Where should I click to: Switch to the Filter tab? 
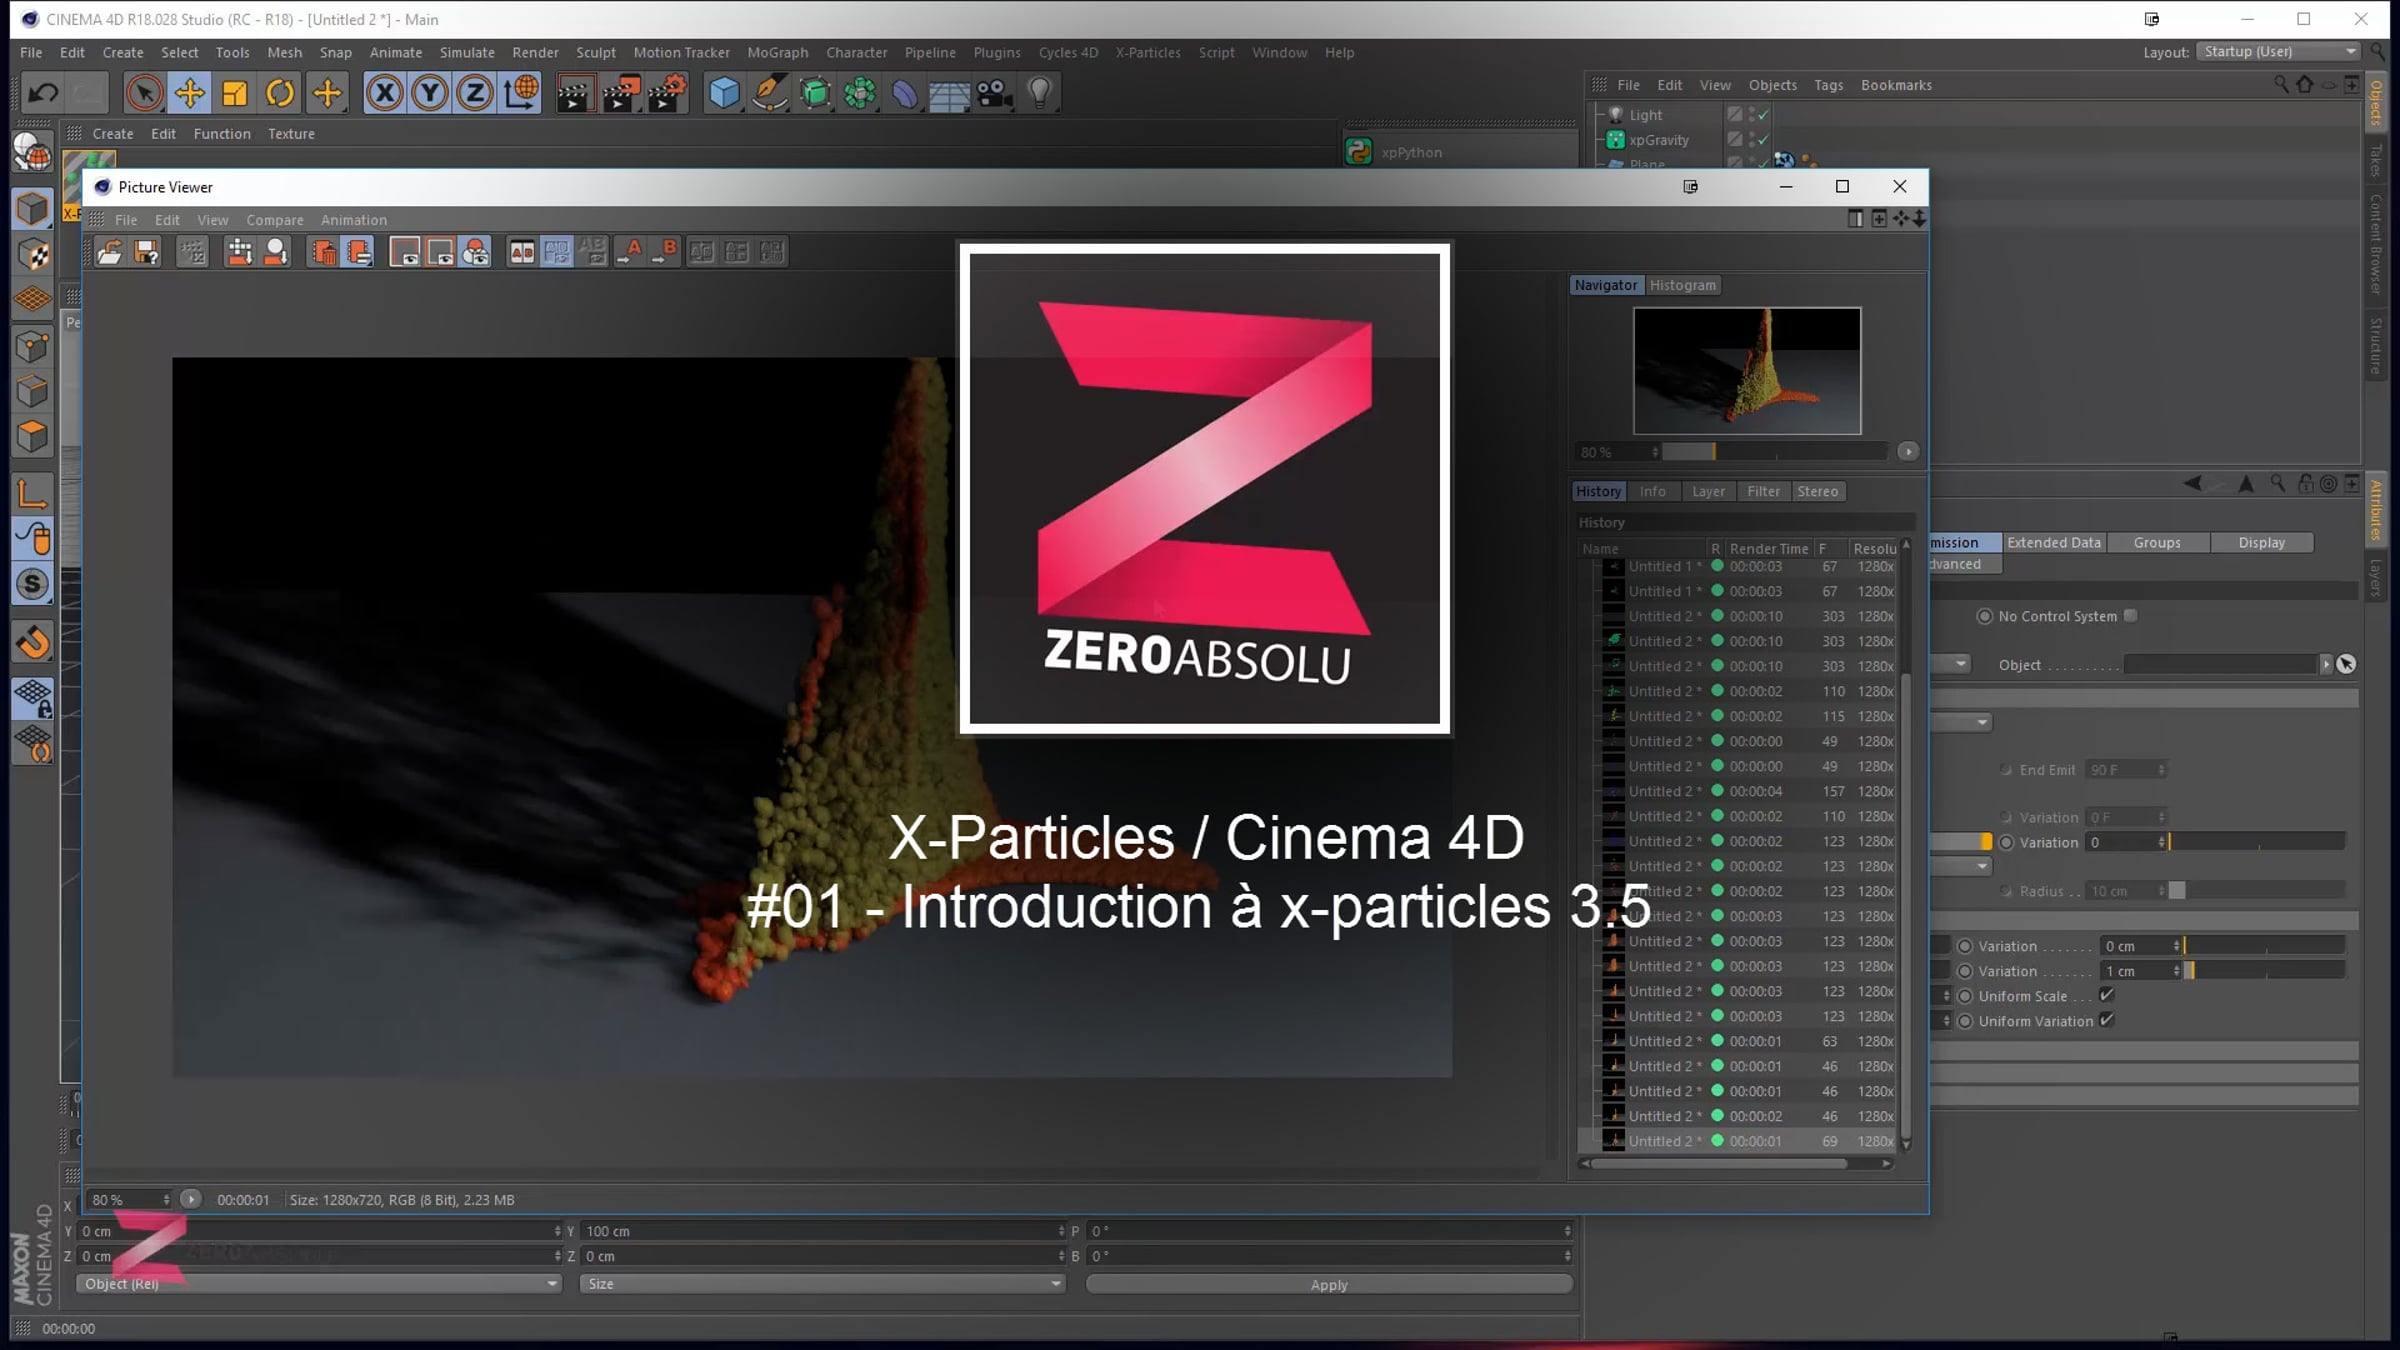1763,492
